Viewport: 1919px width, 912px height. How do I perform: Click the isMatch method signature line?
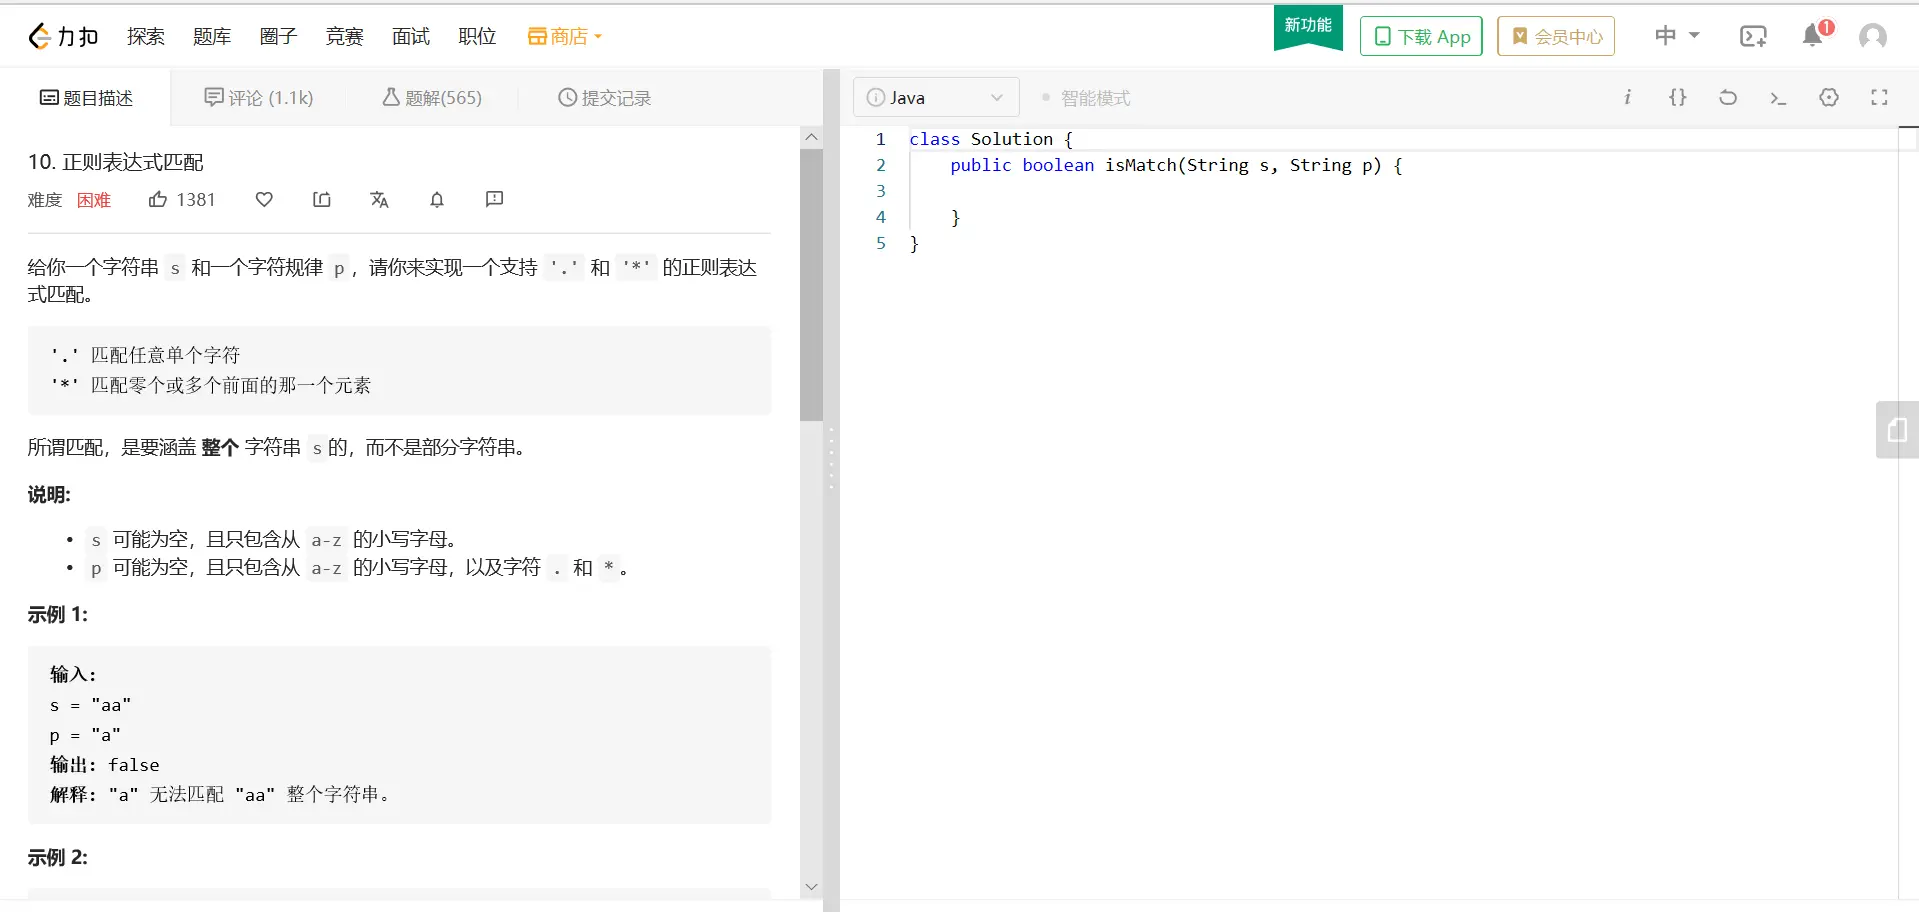[1176, 165]
